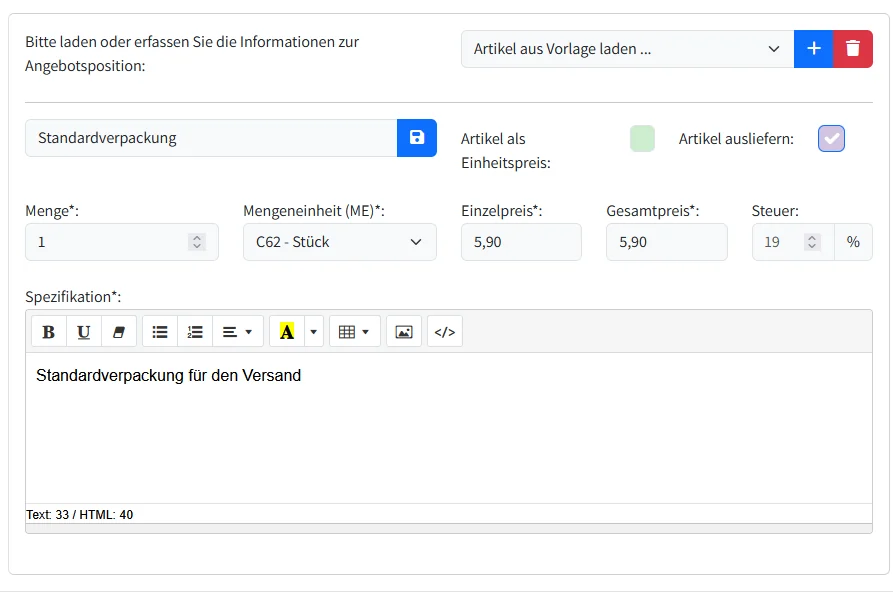
Task: Disable the Artikel ausliefern checkbox
Action: (831, 138)
